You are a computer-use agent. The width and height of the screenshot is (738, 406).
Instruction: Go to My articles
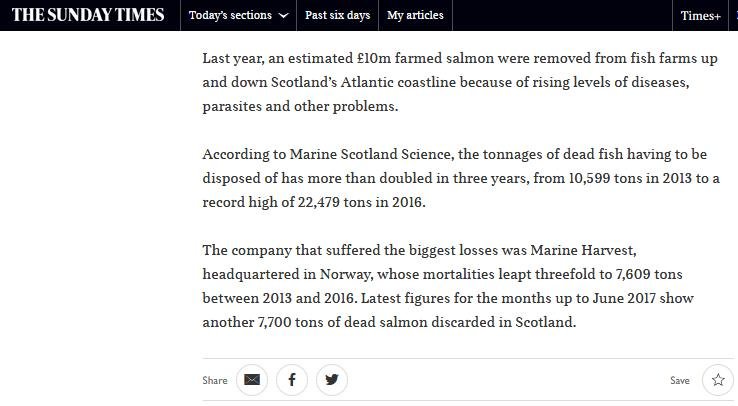tap(415, 16)
